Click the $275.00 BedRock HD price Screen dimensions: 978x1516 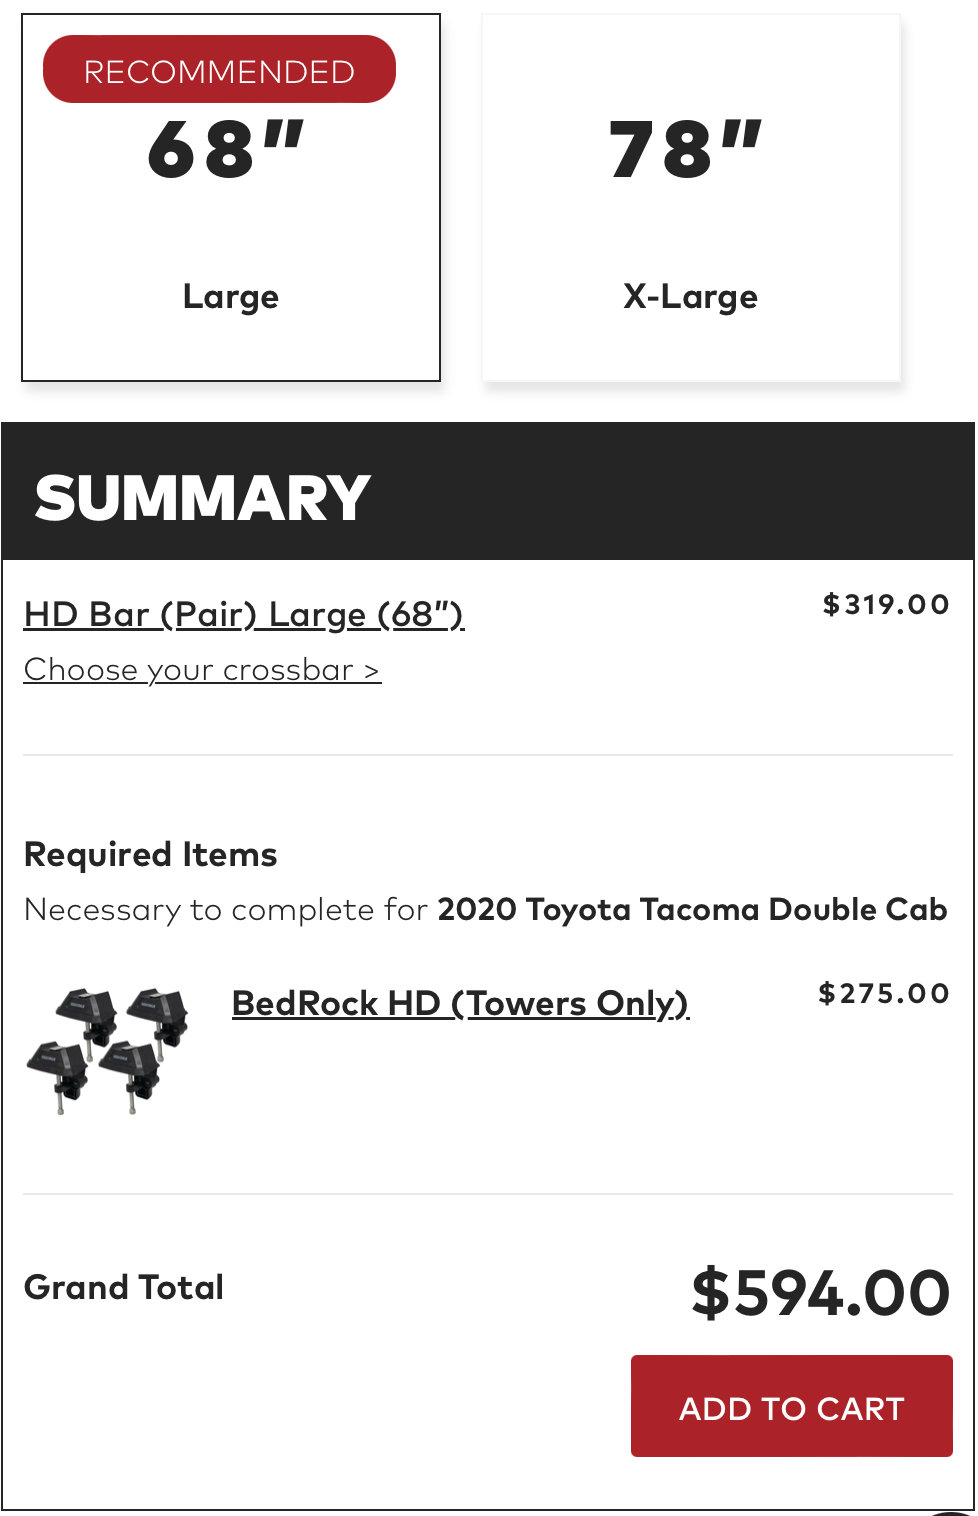pos(884,994)
